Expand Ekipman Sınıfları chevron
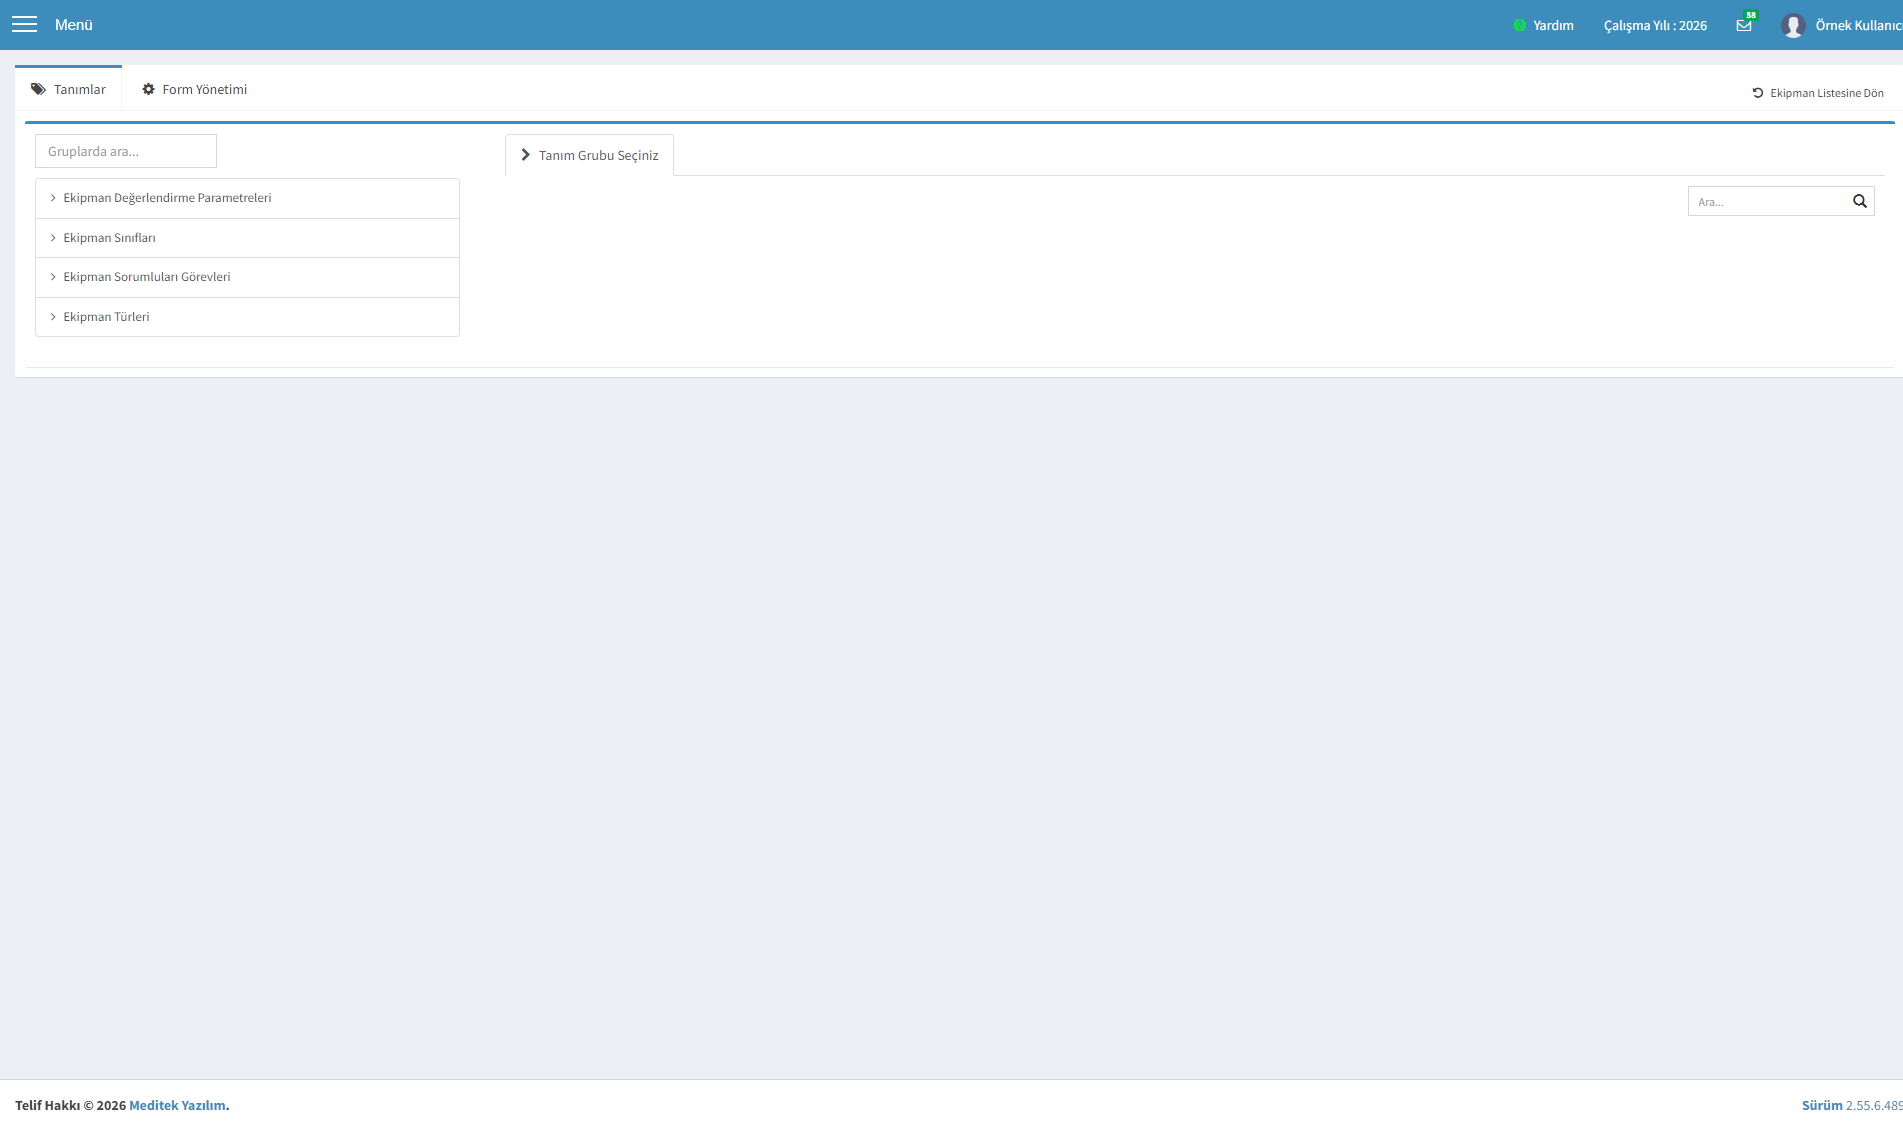 coord(53,238)
